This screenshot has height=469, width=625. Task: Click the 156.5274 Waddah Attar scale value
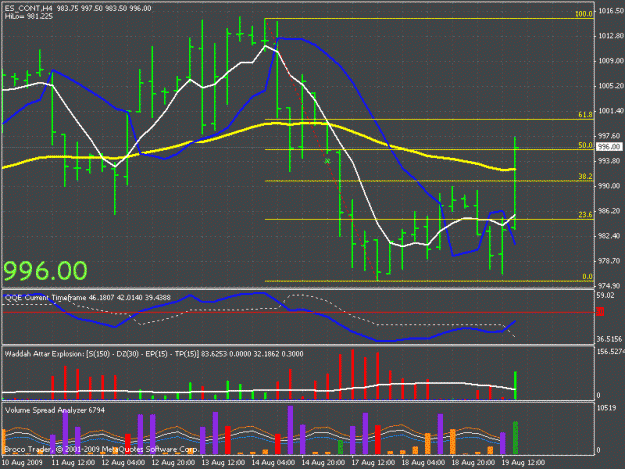pyautogui.click(x=610, y=351)
